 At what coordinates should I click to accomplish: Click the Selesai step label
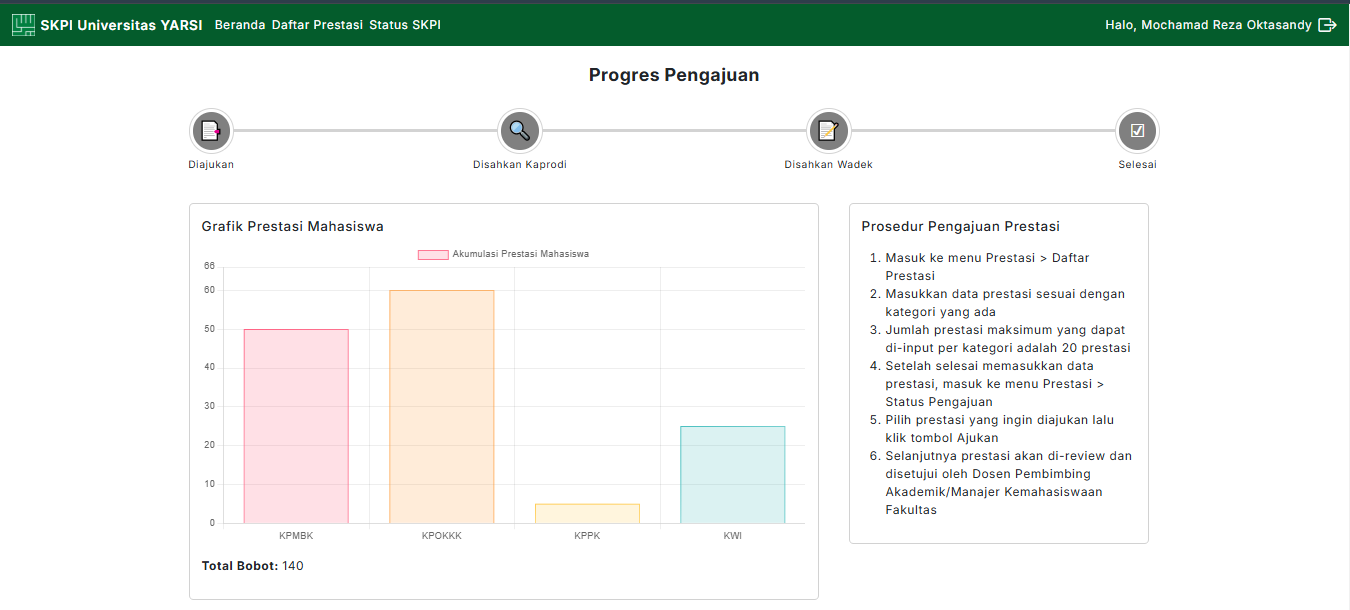coord(1138,165)
